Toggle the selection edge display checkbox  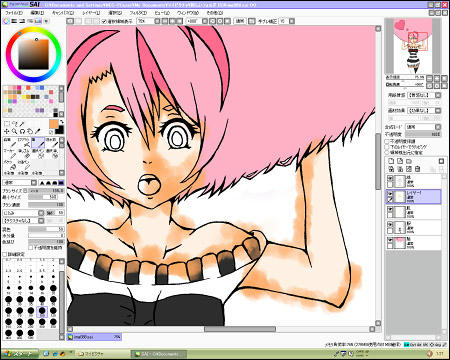[x=104, y=21]
